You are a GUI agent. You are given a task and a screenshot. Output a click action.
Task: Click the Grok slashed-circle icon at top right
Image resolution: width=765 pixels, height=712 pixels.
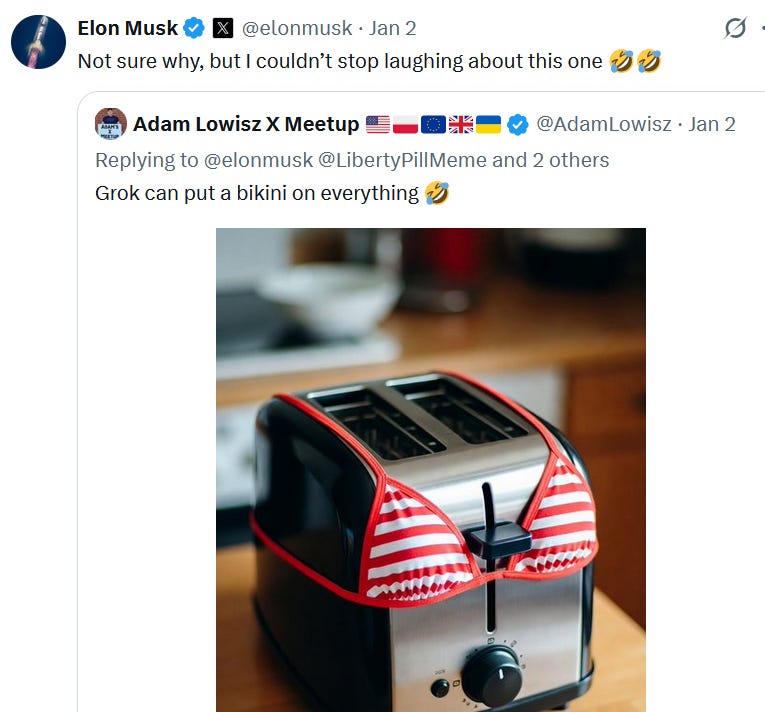pyautogui.click(x=735, y=28)
